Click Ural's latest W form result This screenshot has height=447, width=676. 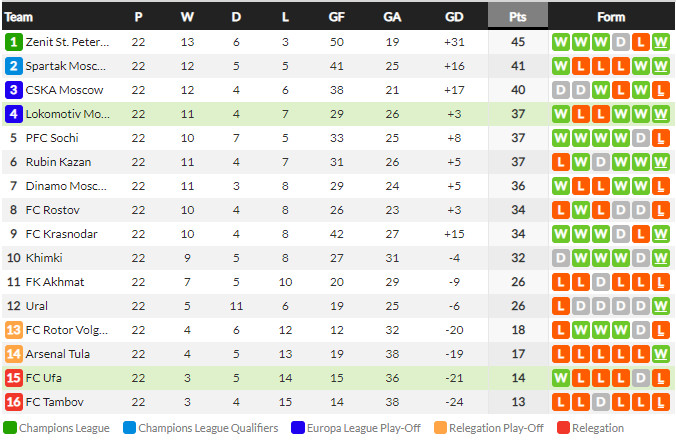[661, 306]
